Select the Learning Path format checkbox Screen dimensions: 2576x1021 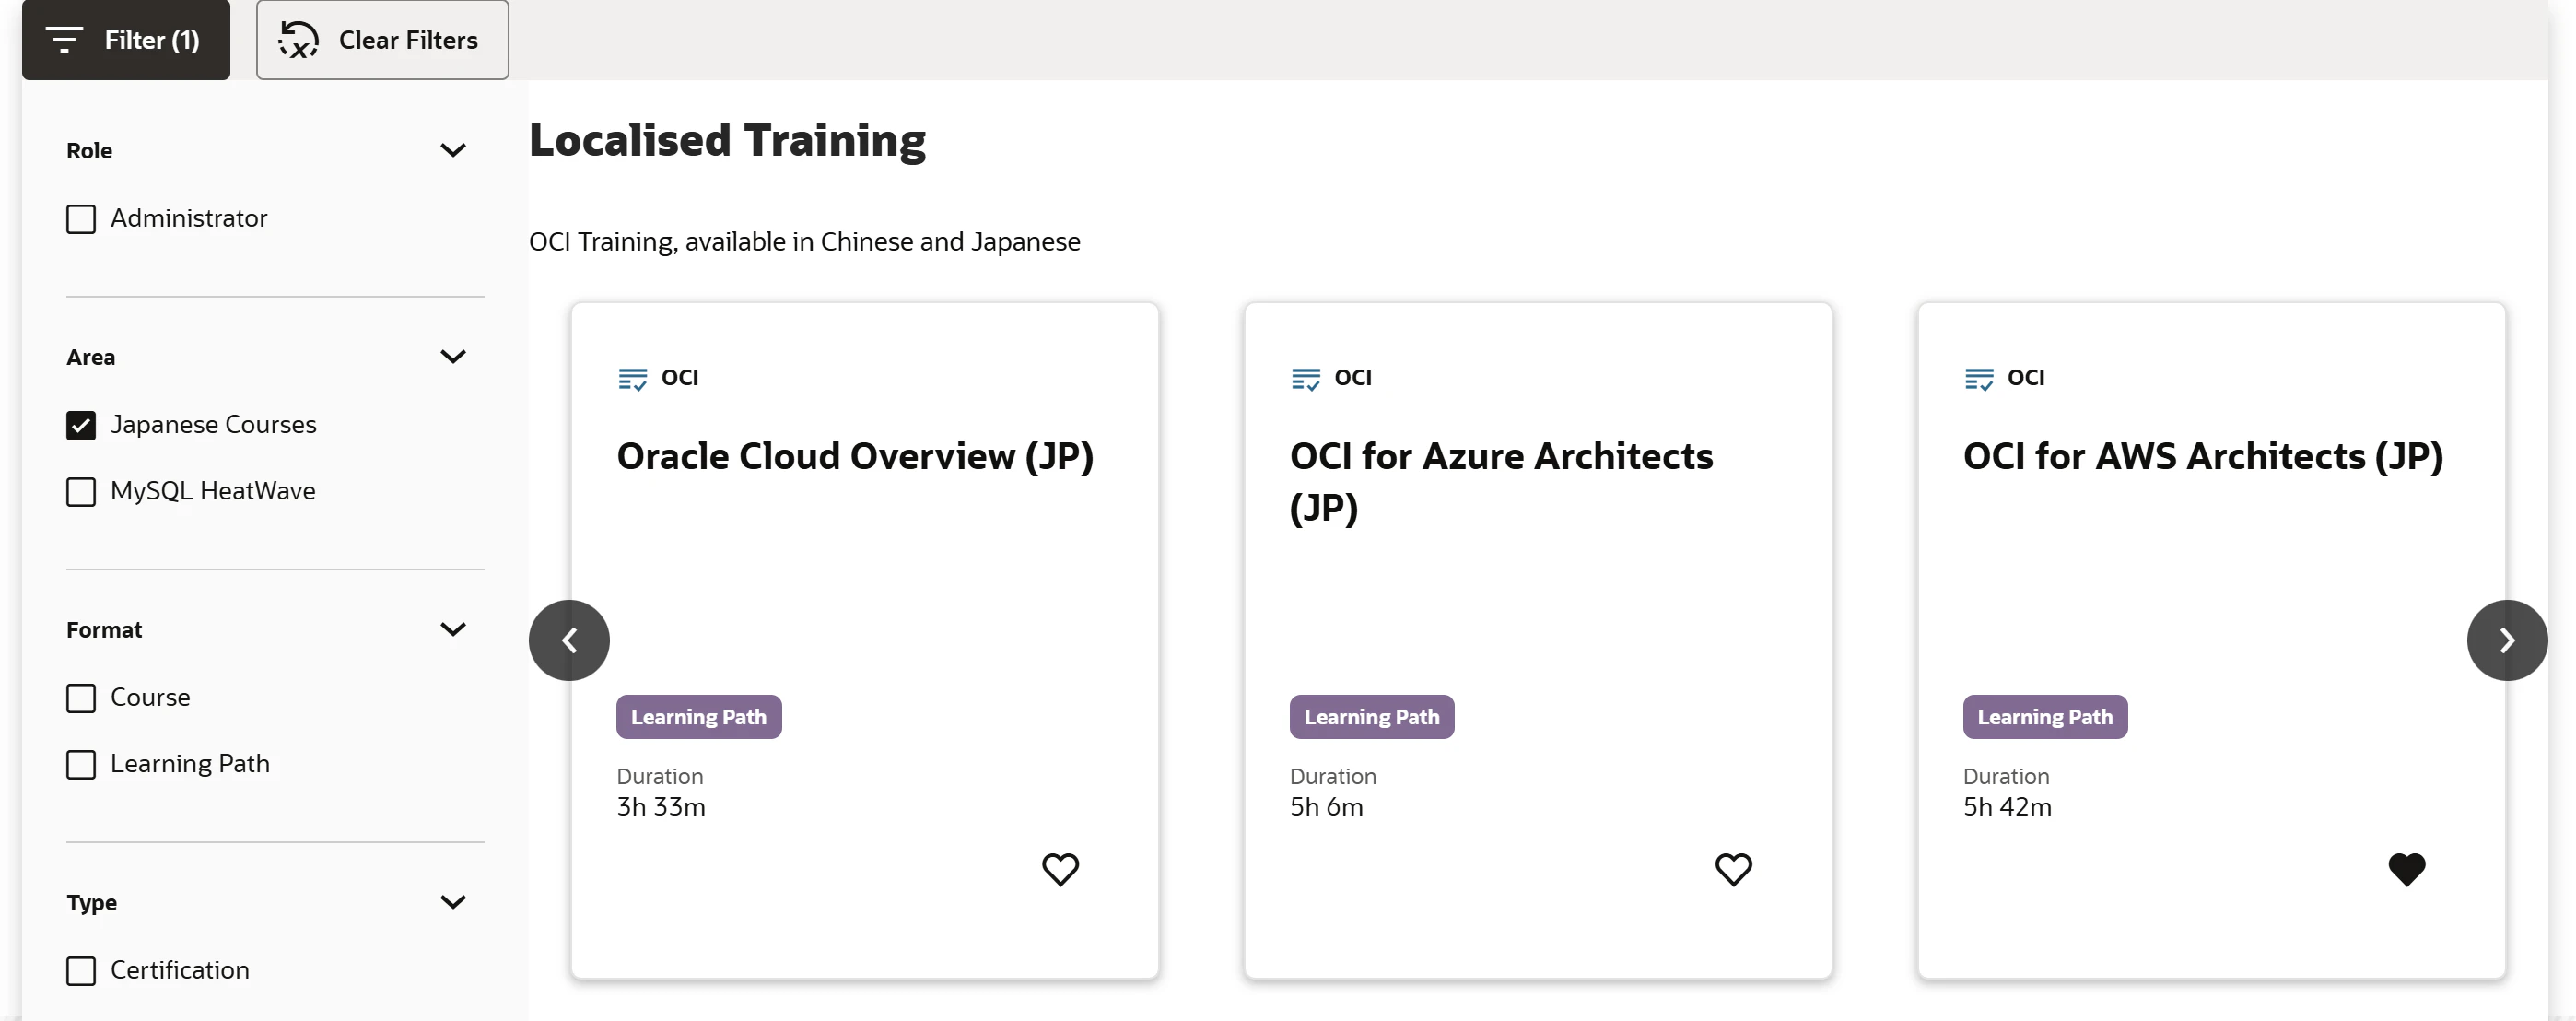(x=81, y=765)
